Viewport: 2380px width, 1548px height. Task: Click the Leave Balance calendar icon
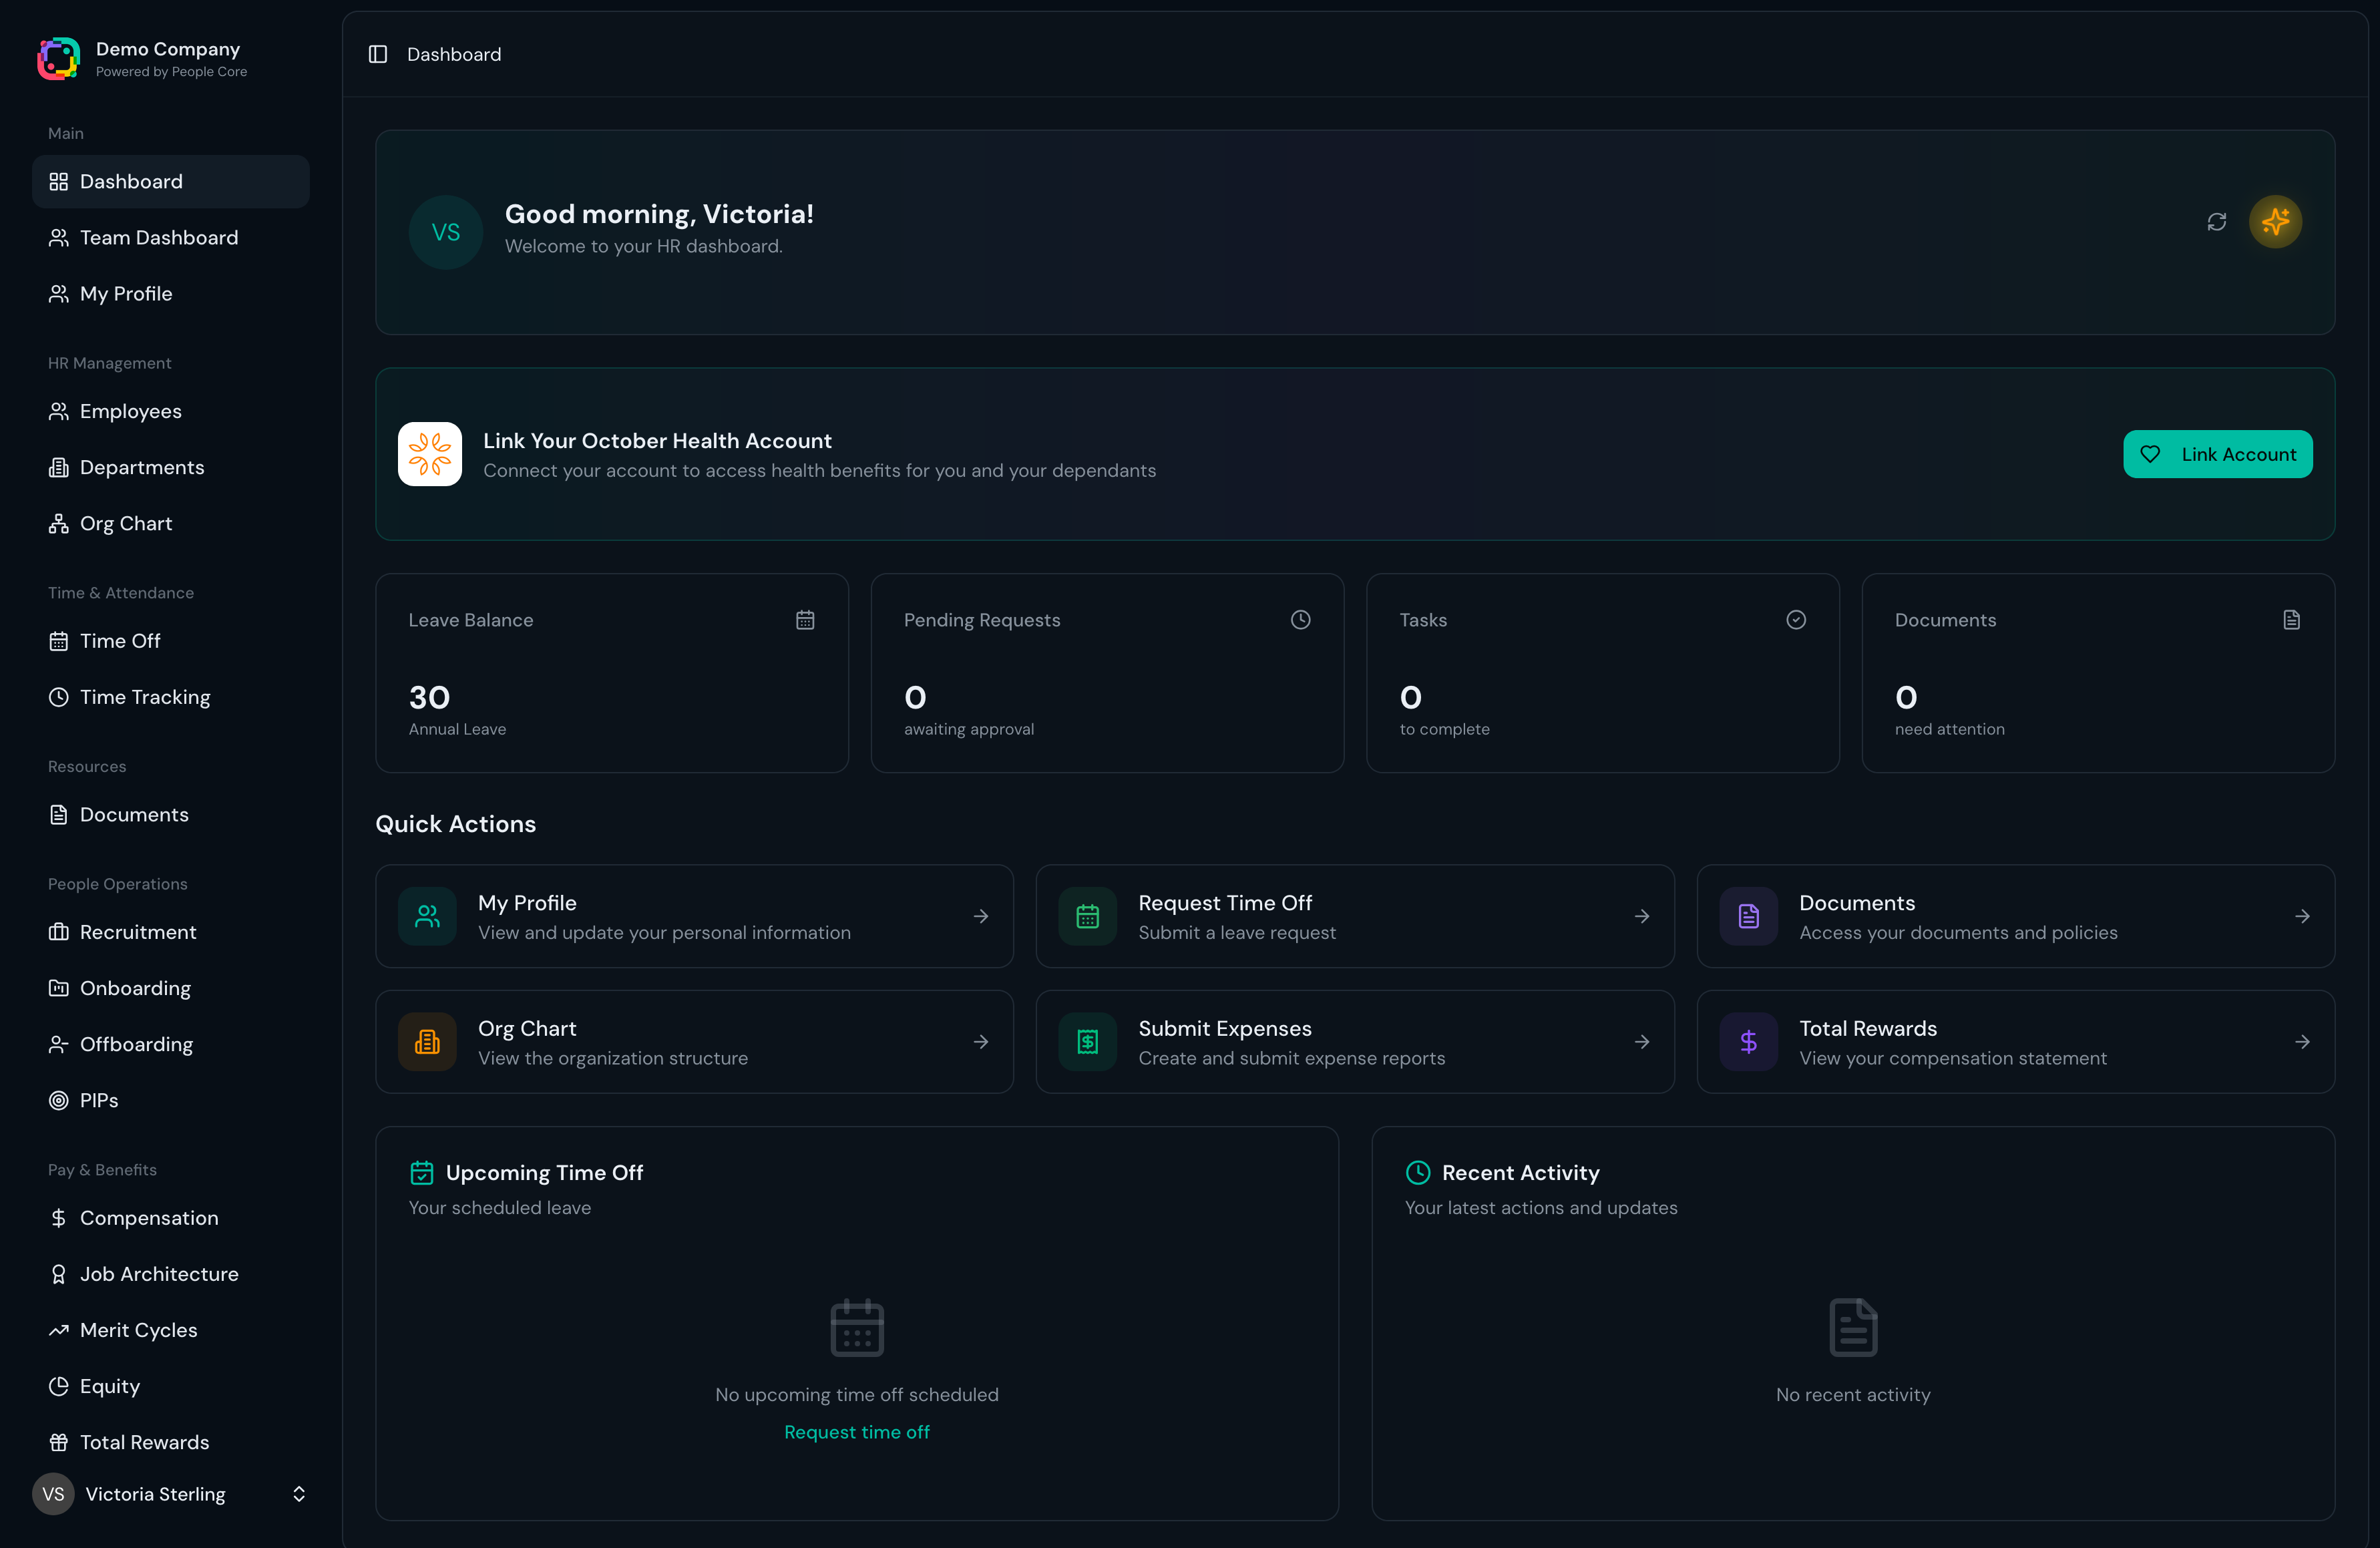[x=805, y=620]
